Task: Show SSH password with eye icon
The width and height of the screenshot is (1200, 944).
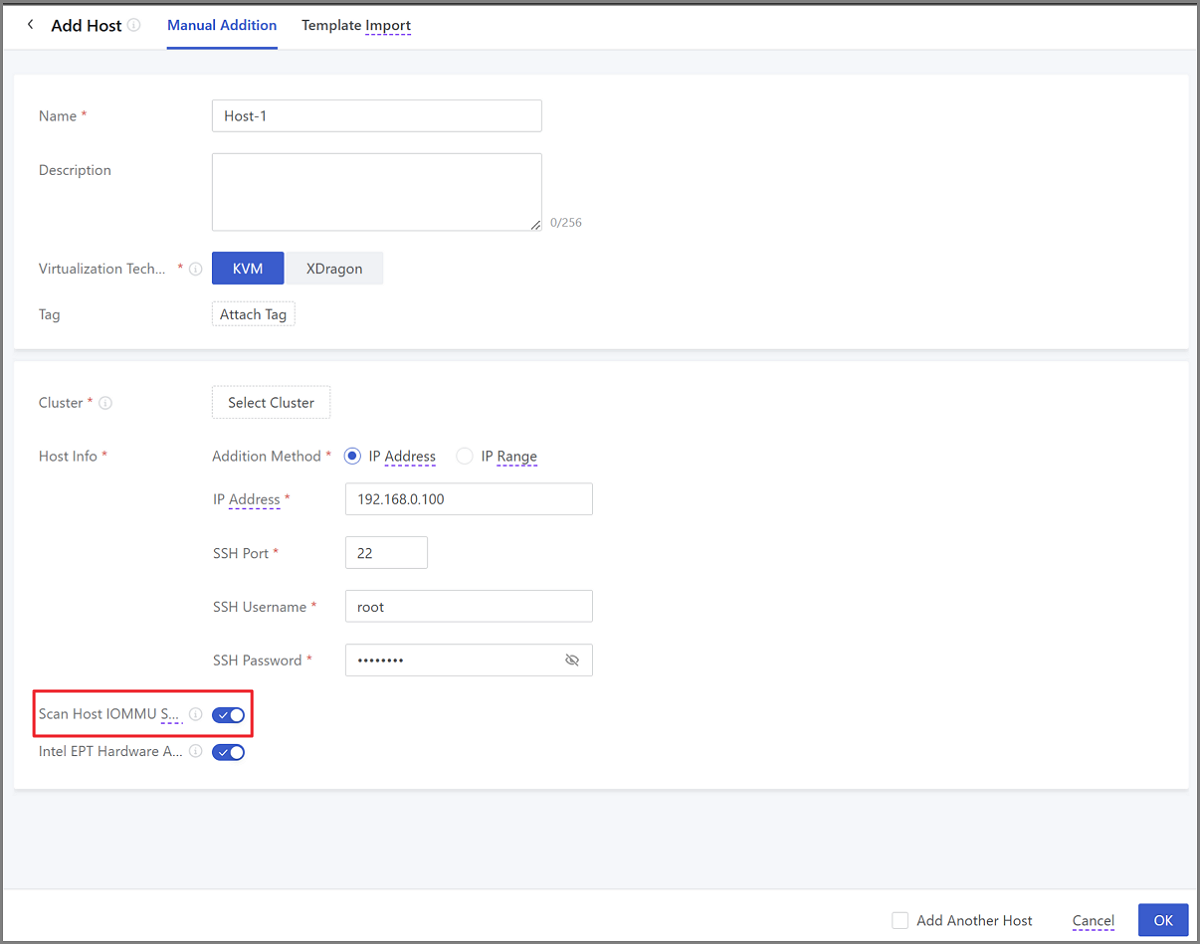Action: coord(572,660)
